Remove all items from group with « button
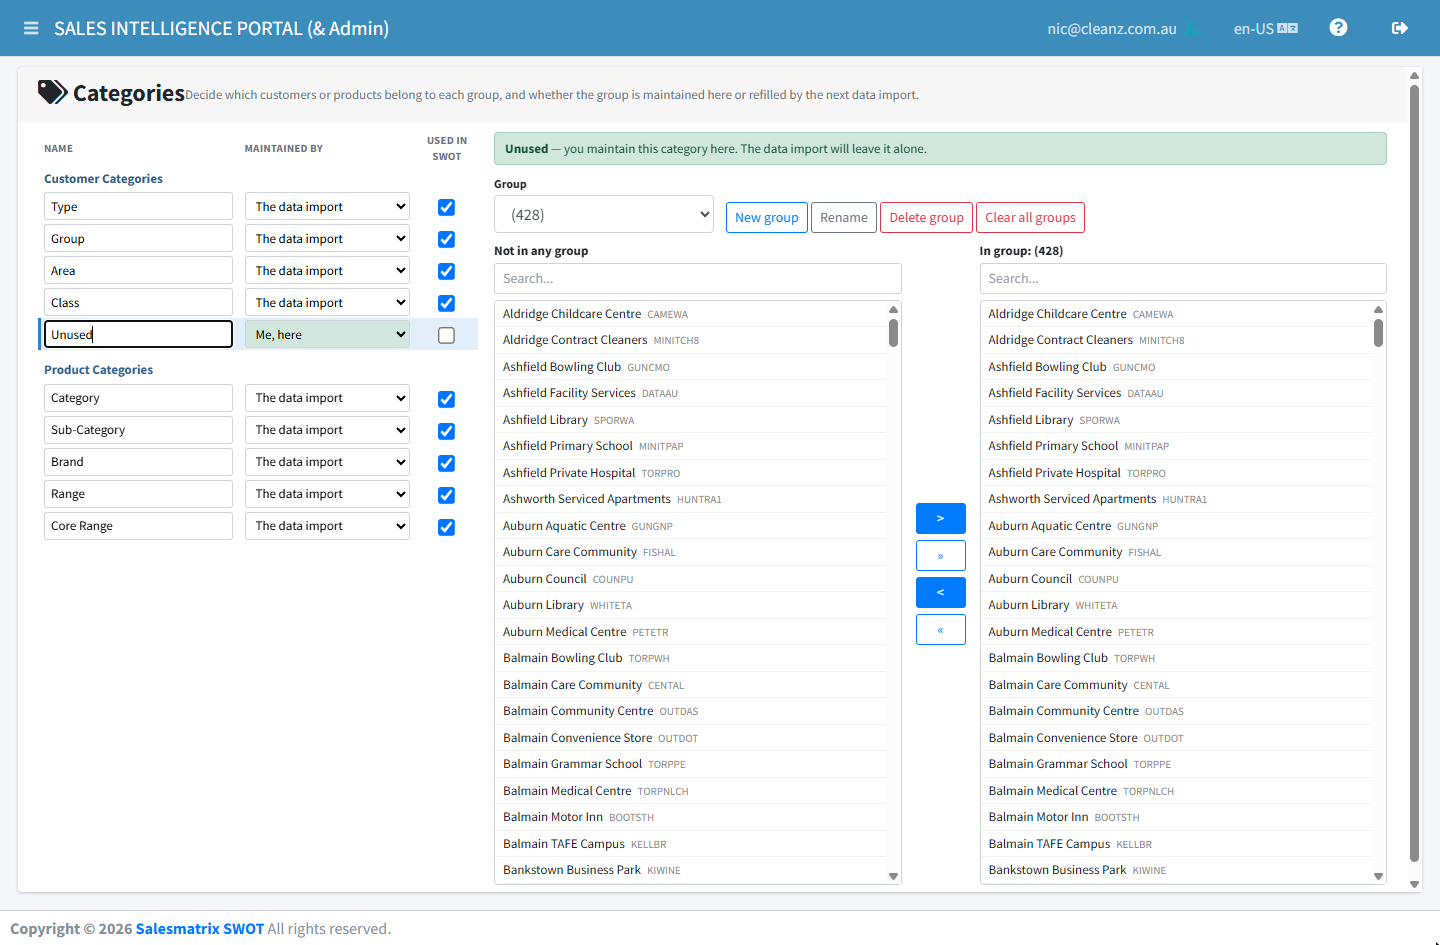The width and height of the screenshot is (1440, 945). pos(940,629)
